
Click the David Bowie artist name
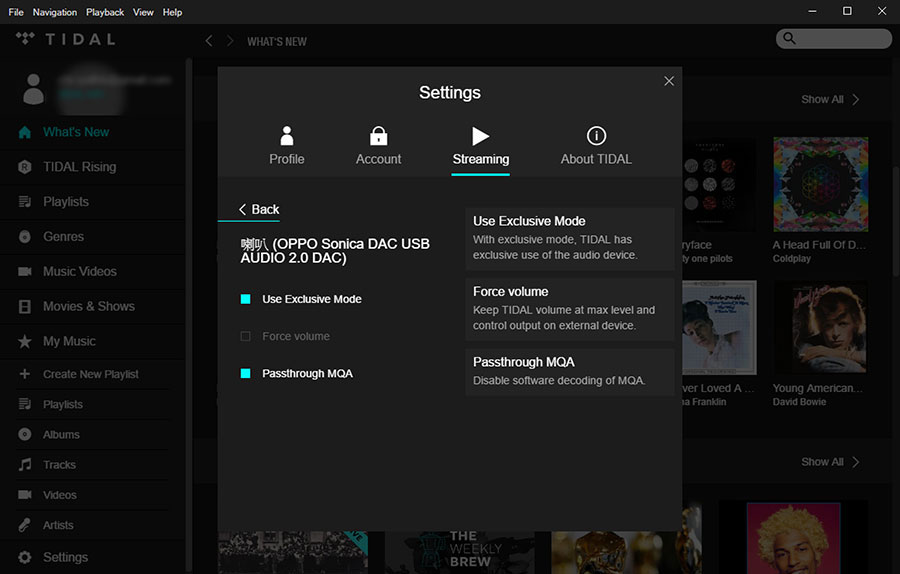(x=799, y=402)
